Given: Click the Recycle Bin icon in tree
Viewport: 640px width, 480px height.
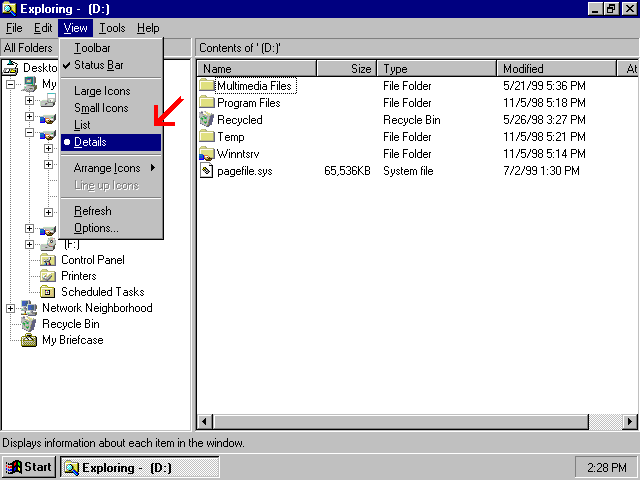Looking at the screenshot, I should tap(29, 324).
